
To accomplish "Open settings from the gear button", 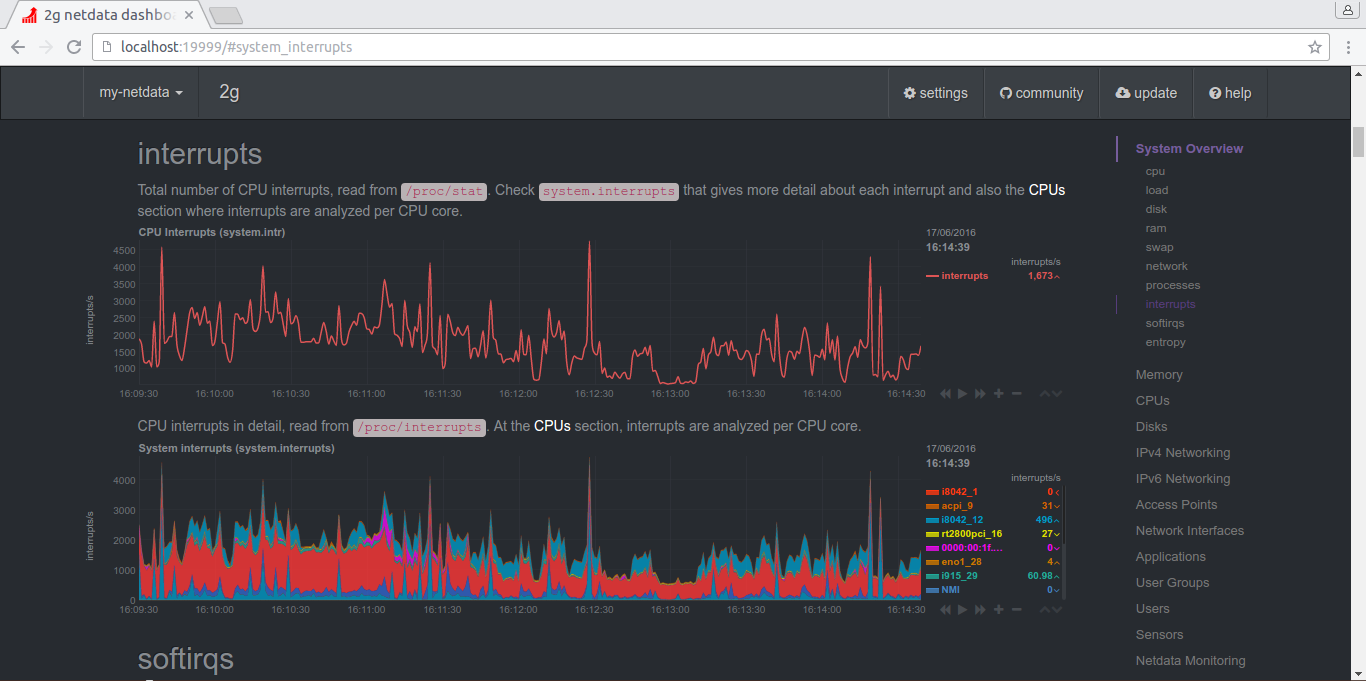I will tap(936, 93).
